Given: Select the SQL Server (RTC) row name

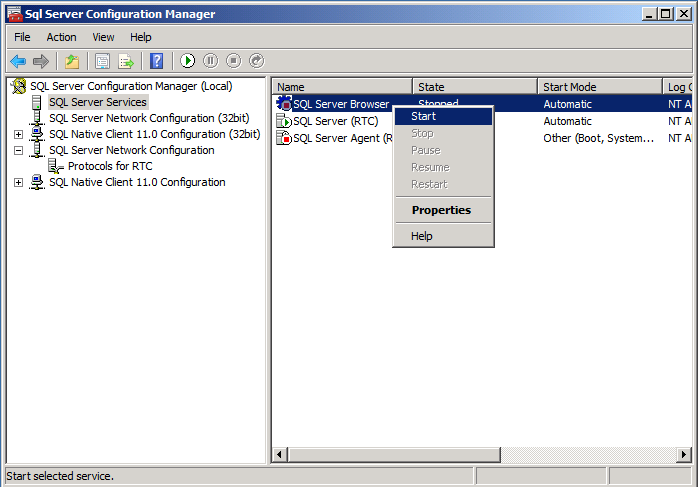Looking at the screenshot, I should 336,121.
